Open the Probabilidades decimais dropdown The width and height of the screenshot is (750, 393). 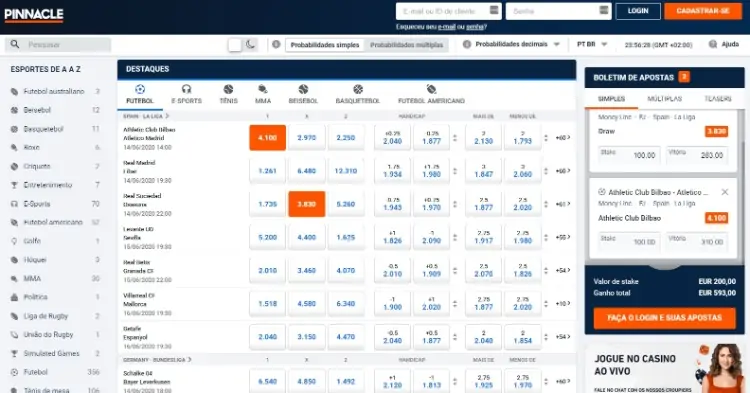coord(511,44)
